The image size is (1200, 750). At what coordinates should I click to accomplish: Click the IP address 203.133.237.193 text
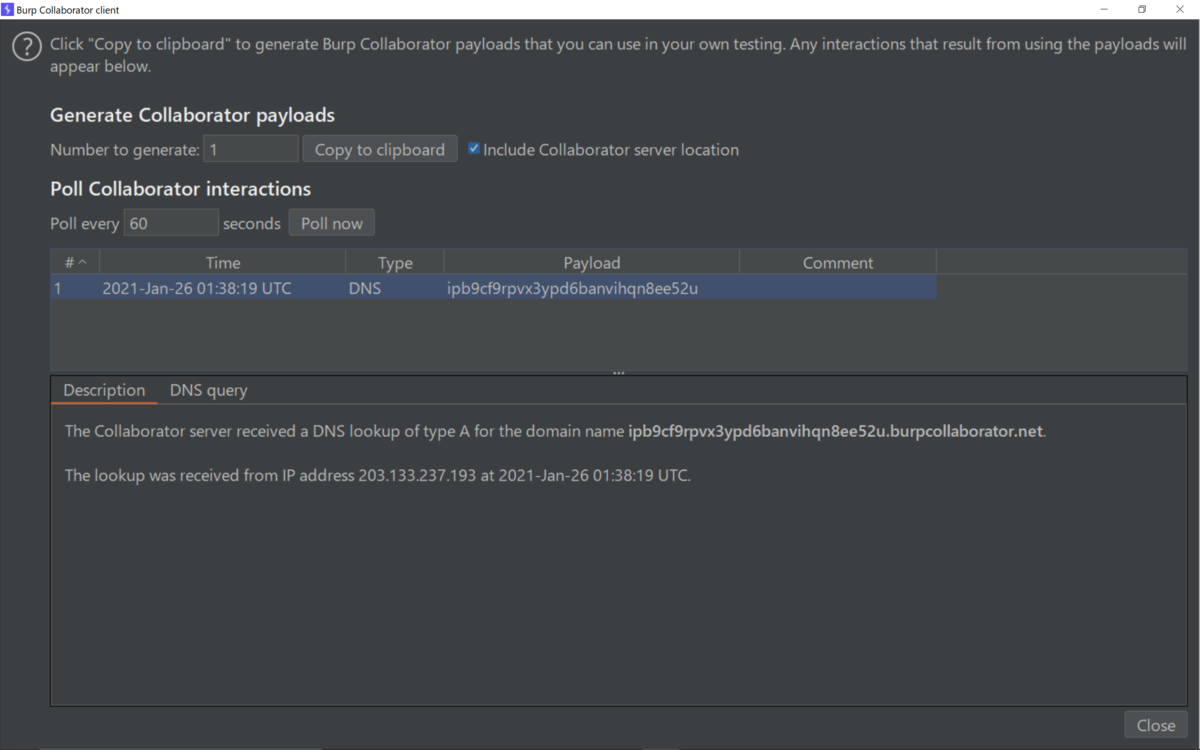tap(417, 475)
